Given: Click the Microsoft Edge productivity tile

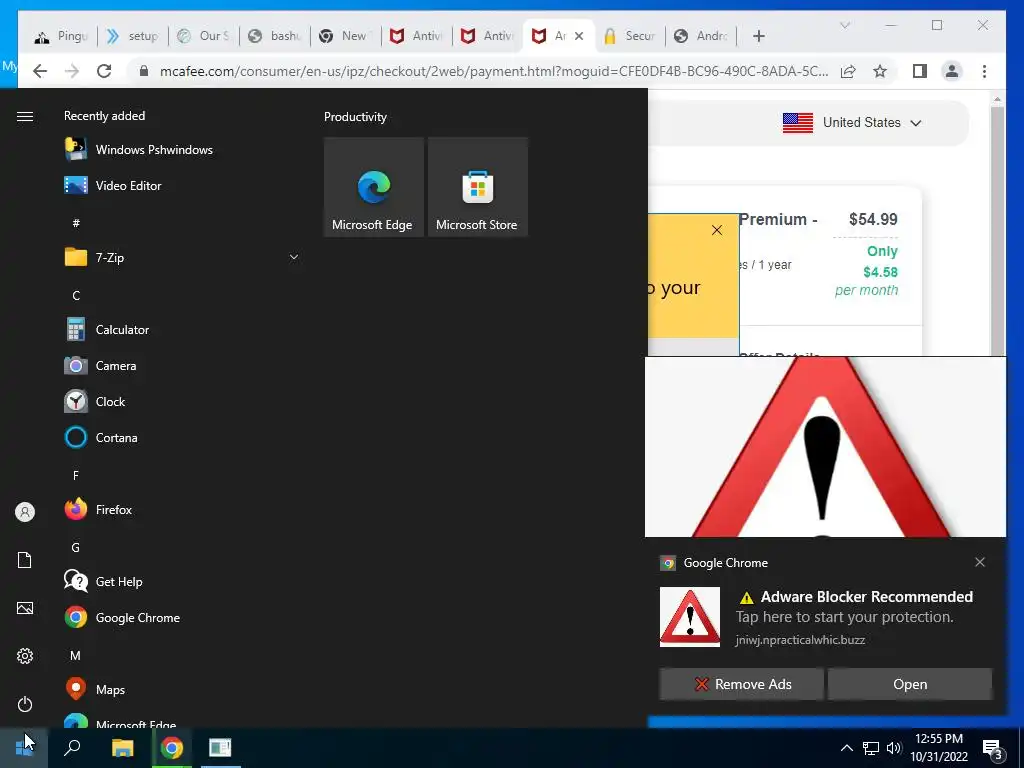Looking at the screenshot, I should pyautogui.click(x=374, y=187).
